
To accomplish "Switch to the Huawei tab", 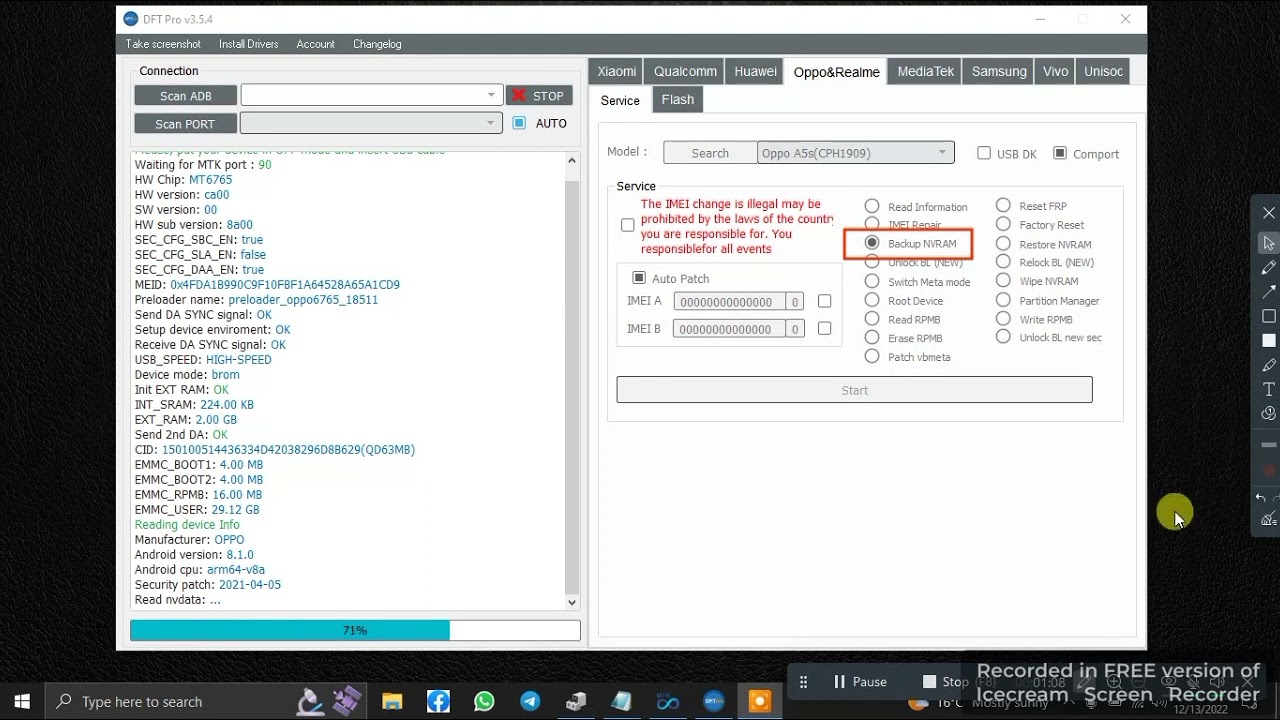I will coord(756,71).
